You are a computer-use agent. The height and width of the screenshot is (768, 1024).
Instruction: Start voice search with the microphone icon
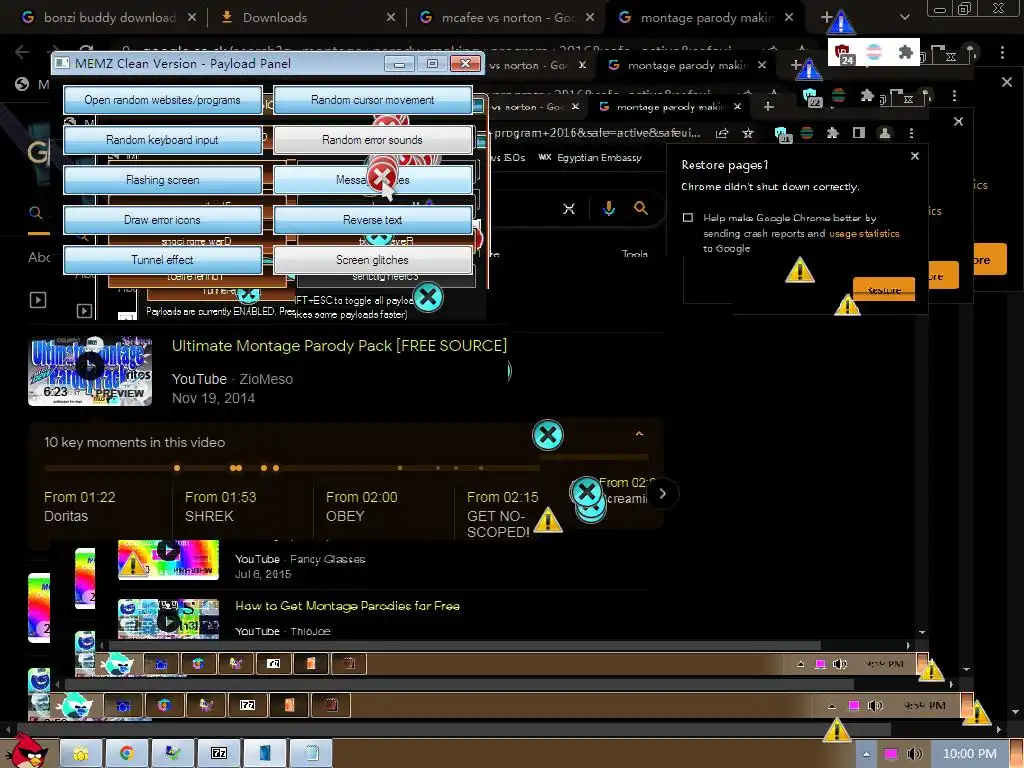coord(609,208)
